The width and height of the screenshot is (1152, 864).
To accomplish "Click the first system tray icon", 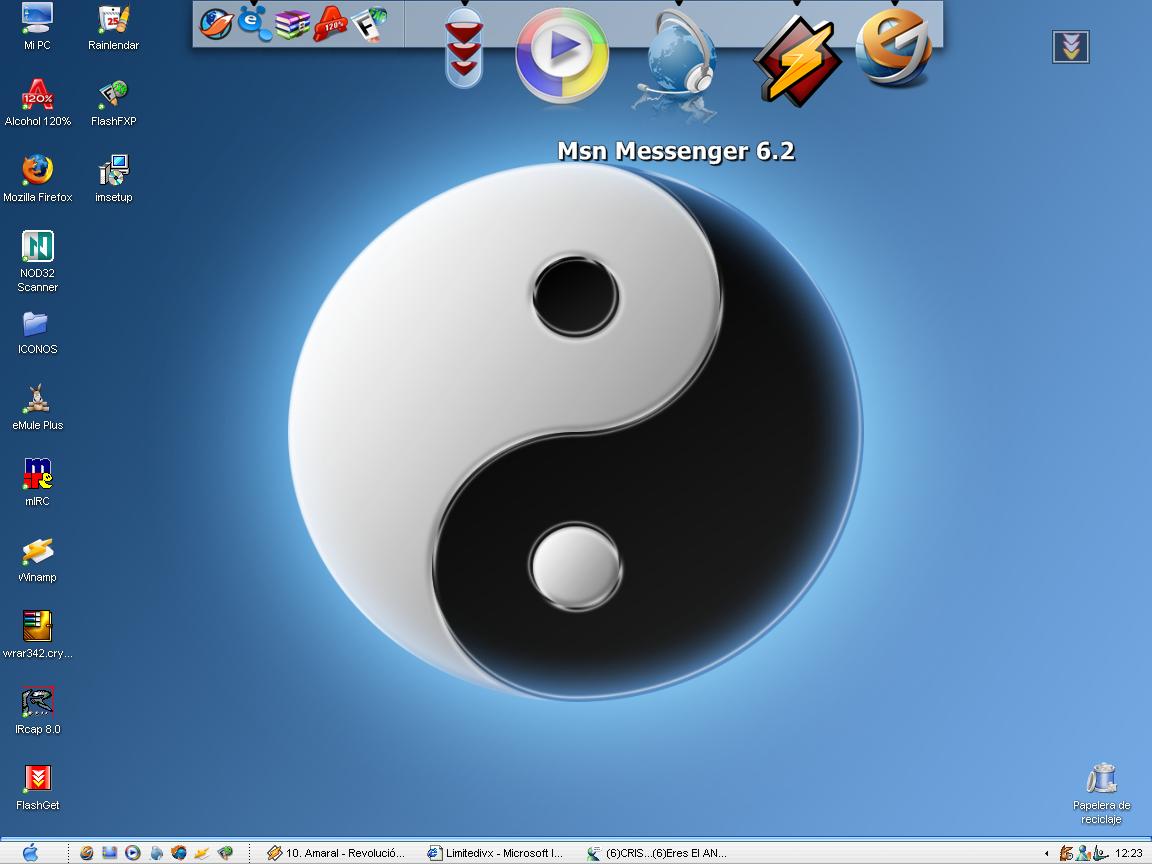I will (1066, 853).
